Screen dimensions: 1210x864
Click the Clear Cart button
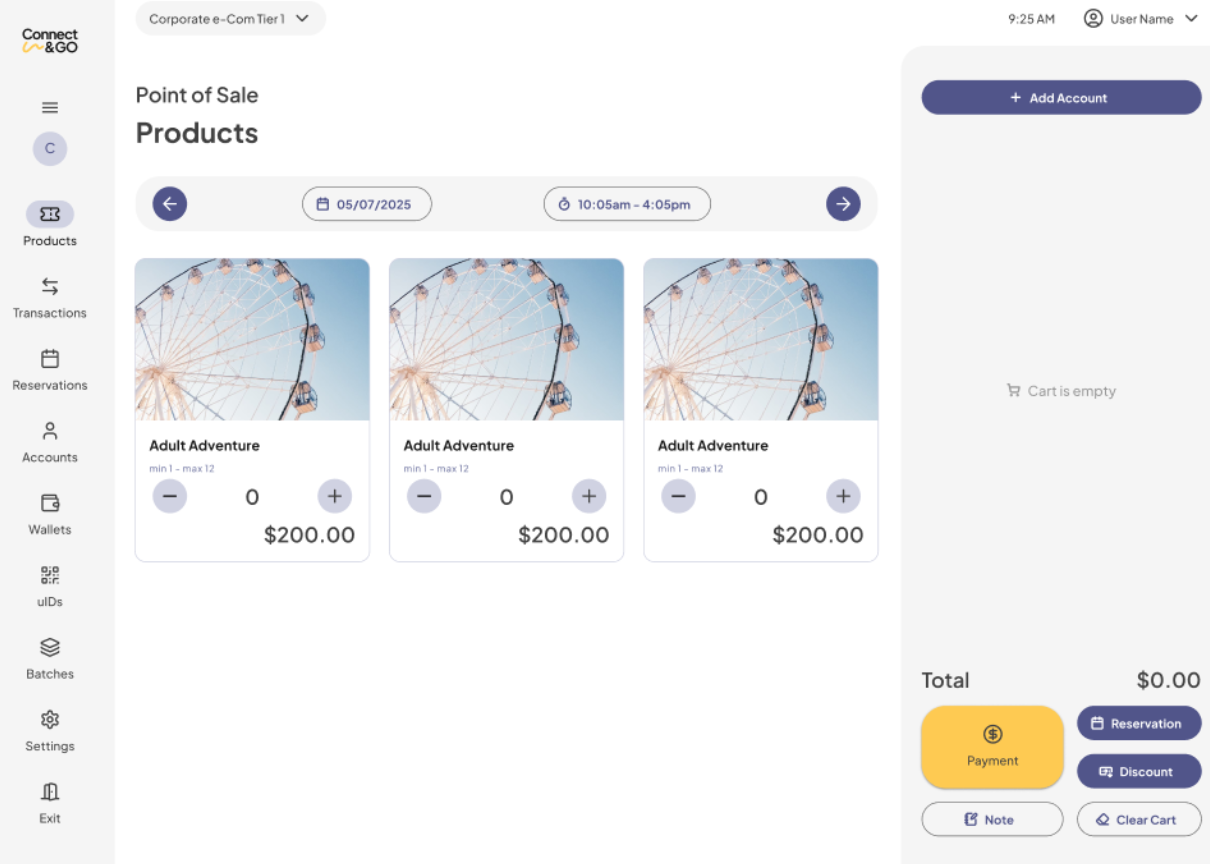click(x=1139, y=819)
